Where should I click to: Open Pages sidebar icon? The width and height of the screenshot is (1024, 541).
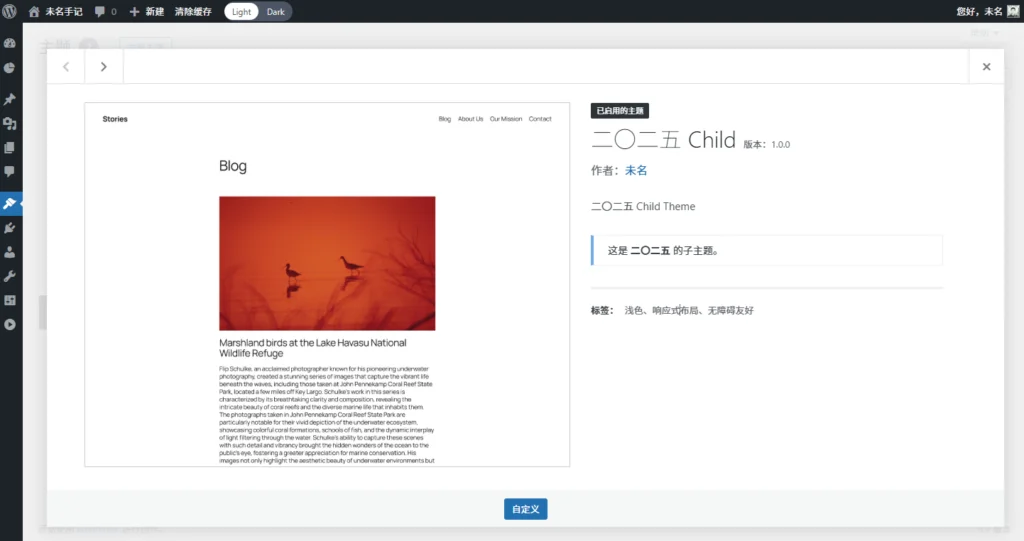[10, 147]
